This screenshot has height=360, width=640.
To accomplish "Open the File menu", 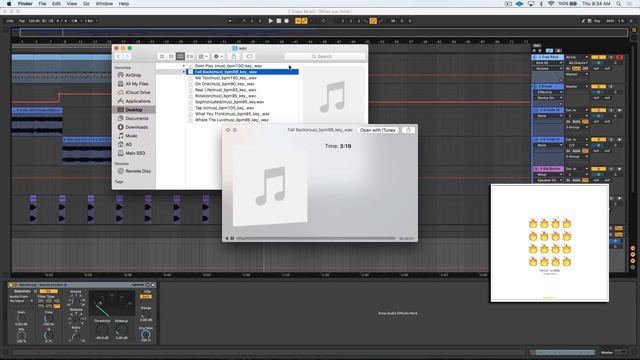I will click(42, 4).
